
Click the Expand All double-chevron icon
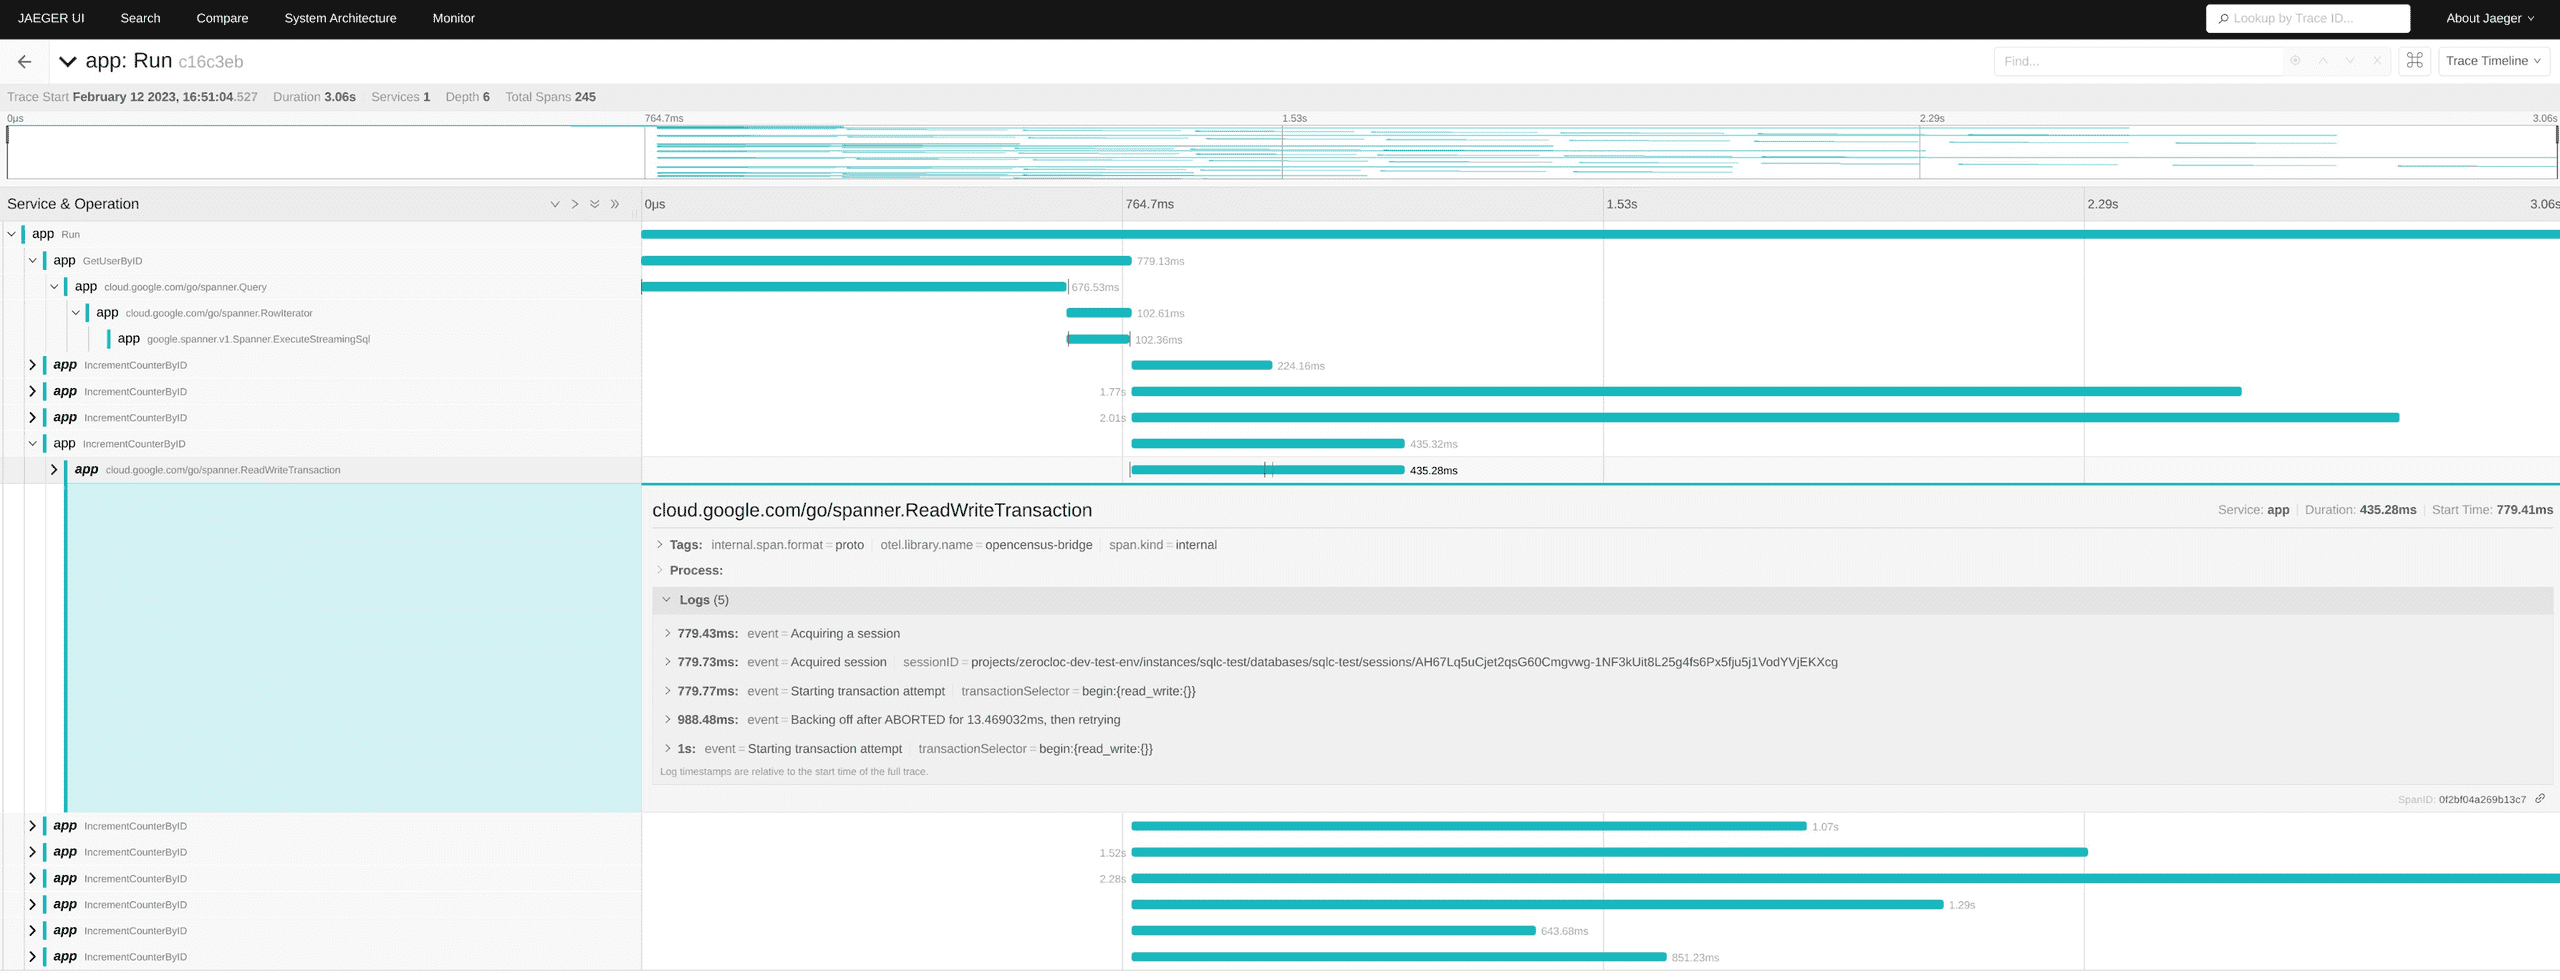(595, 204)
